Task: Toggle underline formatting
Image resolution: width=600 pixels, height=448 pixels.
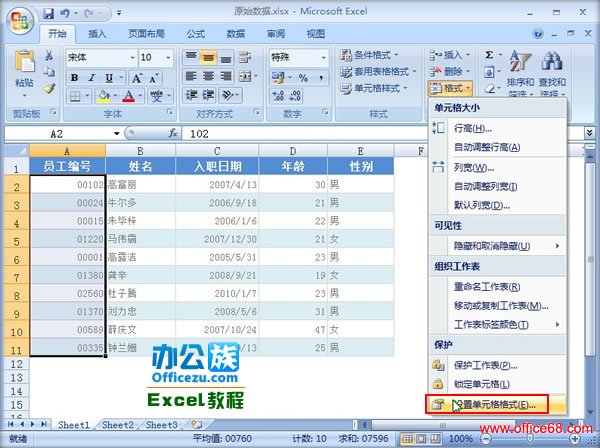Action: pyautogui.click(x=109, y=78)
